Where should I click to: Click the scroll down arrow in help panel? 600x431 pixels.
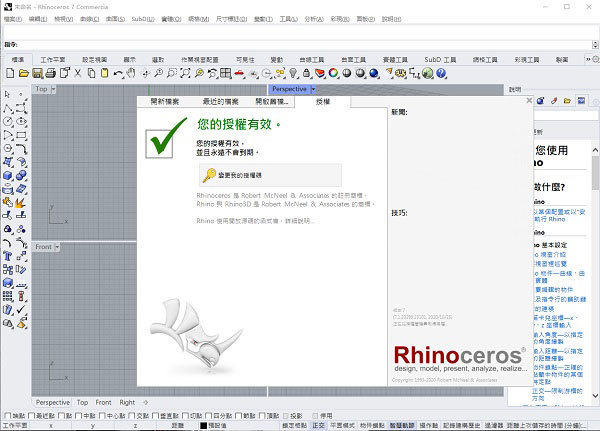tap(595, 395)
